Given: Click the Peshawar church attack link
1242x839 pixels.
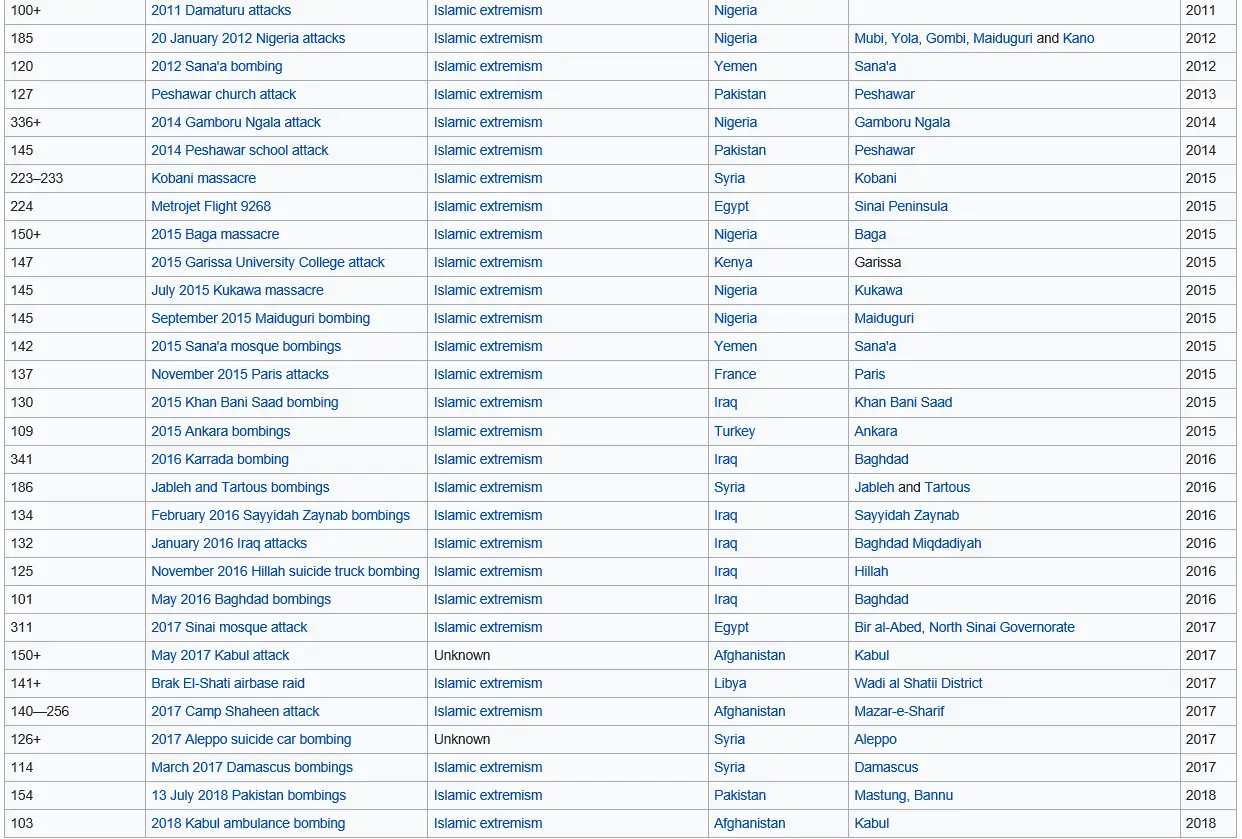Looking at the screenshot, I should point(224,94).
